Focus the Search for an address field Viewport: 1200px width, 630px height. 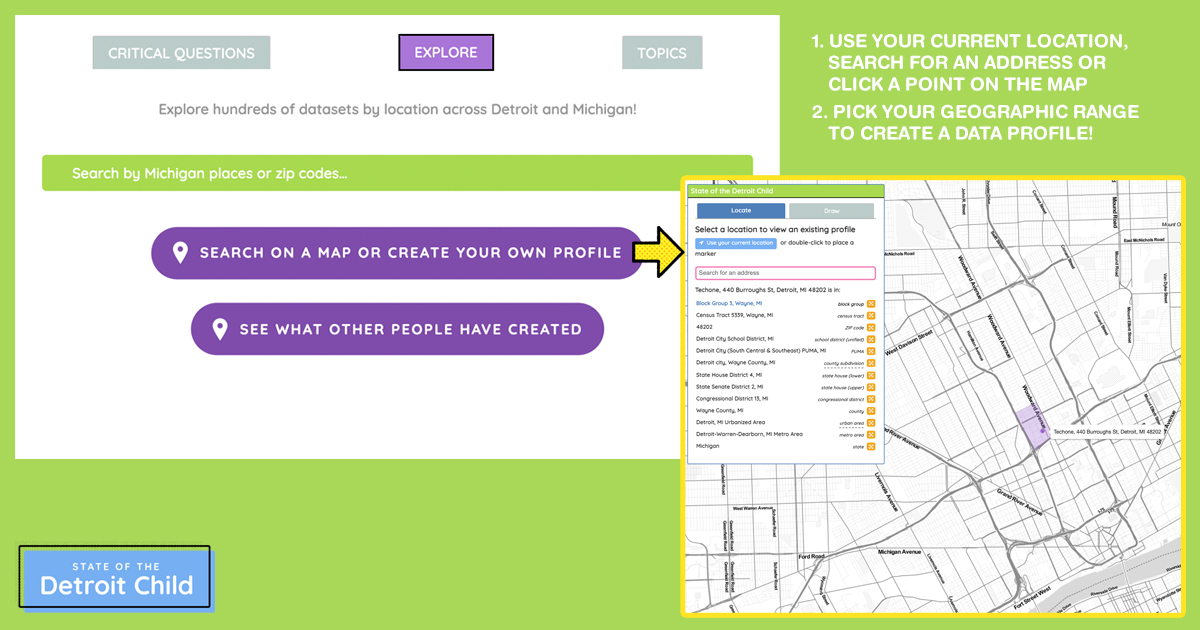[785, 273]
